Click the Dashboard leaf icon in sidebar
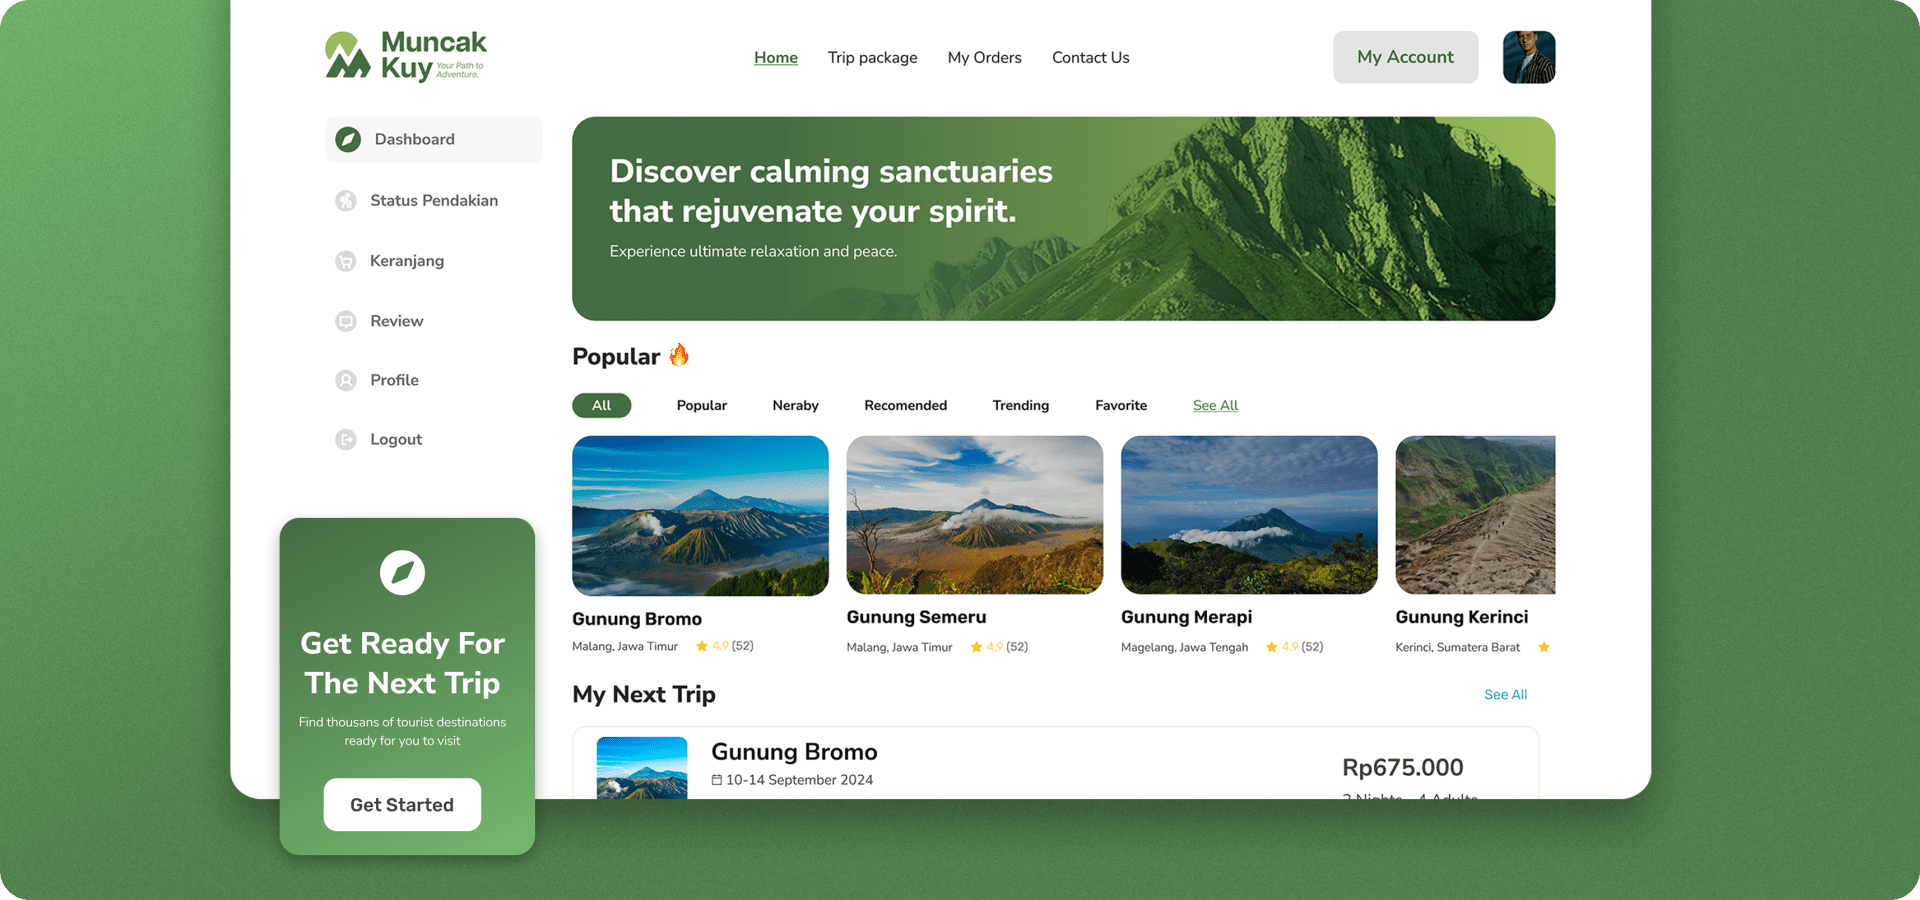 [x=348, y=139]
